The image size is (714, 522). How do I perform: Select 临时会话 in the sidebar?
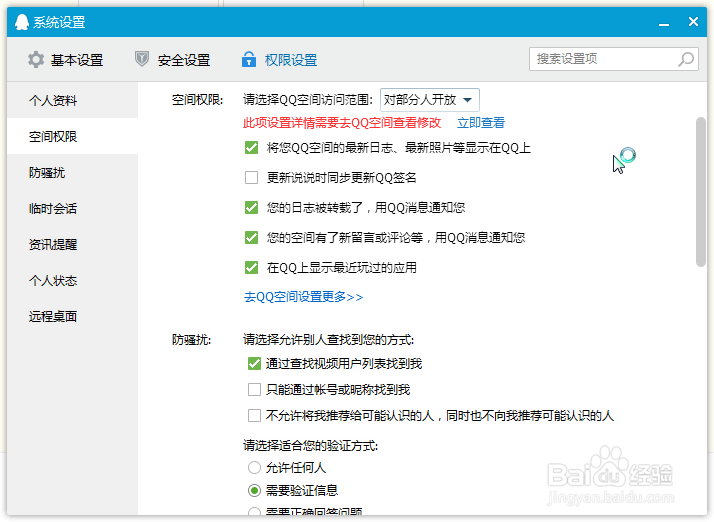(72, 208)
